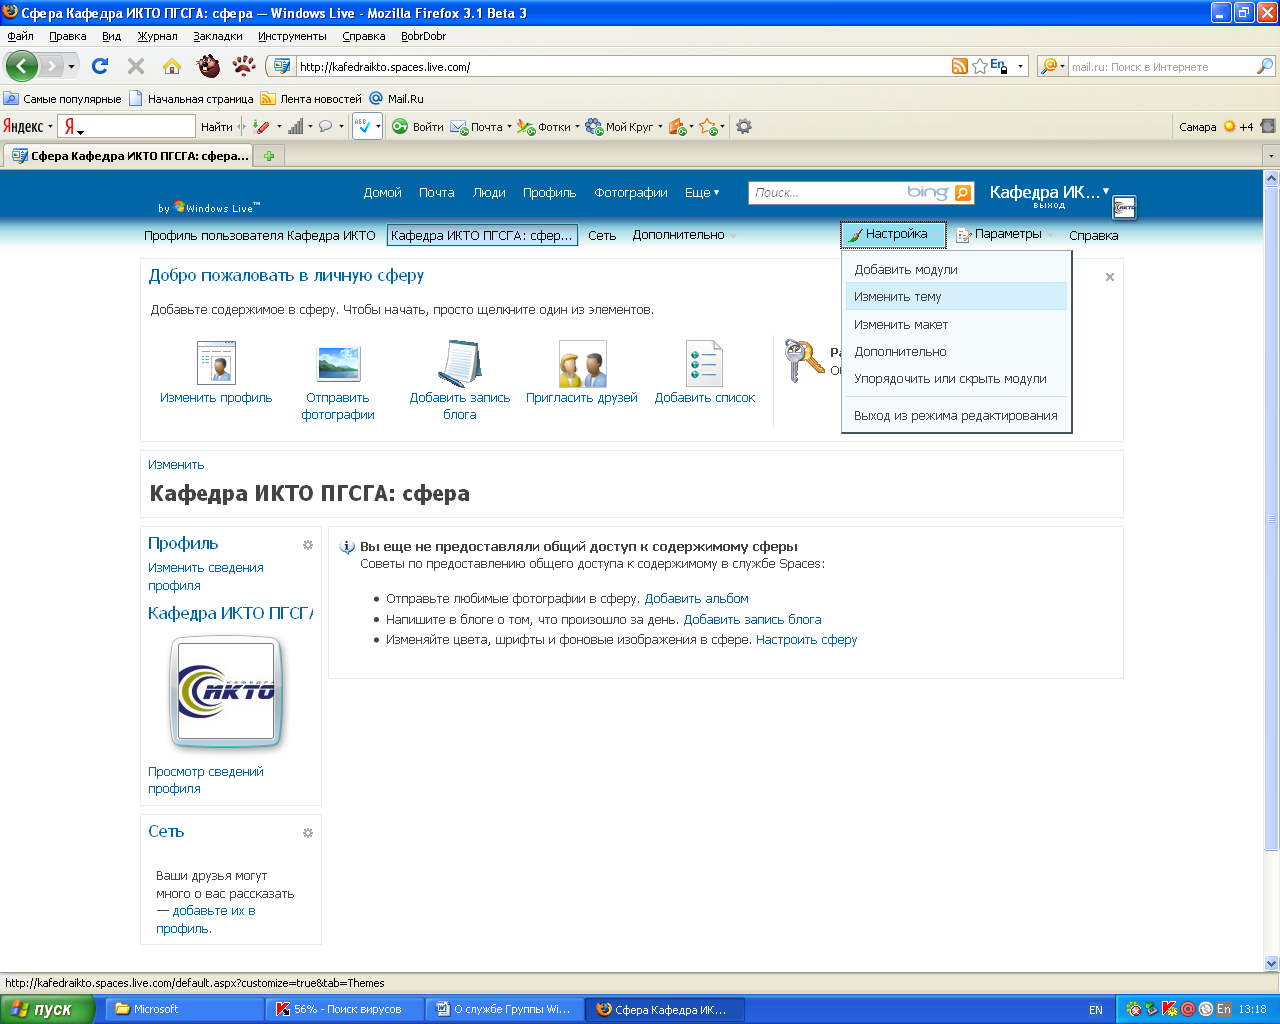Screen dimensions: 1280x1024
Task: Open the Яндекс logo dropdown
Action: 28,127
